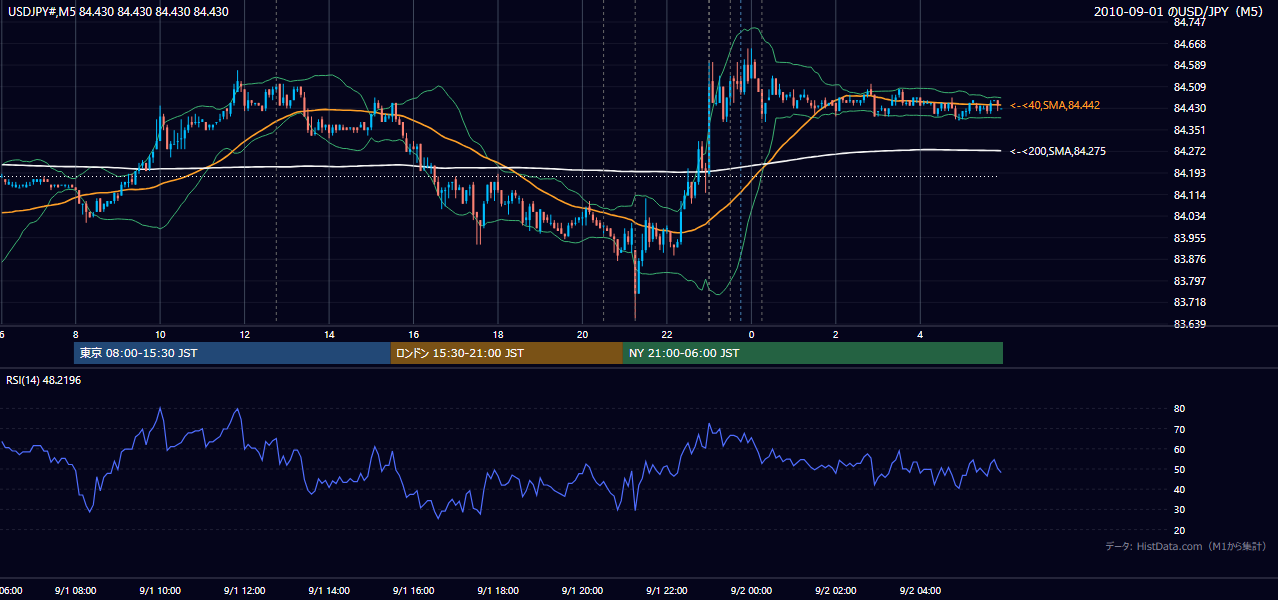Click RSI axis level 50
Image resolution: width=1278 pixels, height=600 pixels.
(x=1179, y=470)
